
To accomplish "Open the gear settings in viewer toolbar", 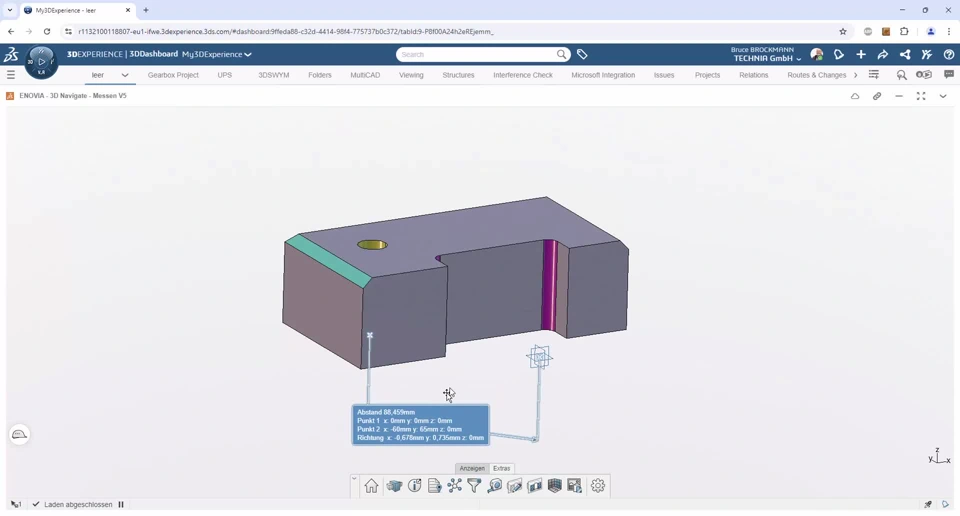I will point(598,486).
